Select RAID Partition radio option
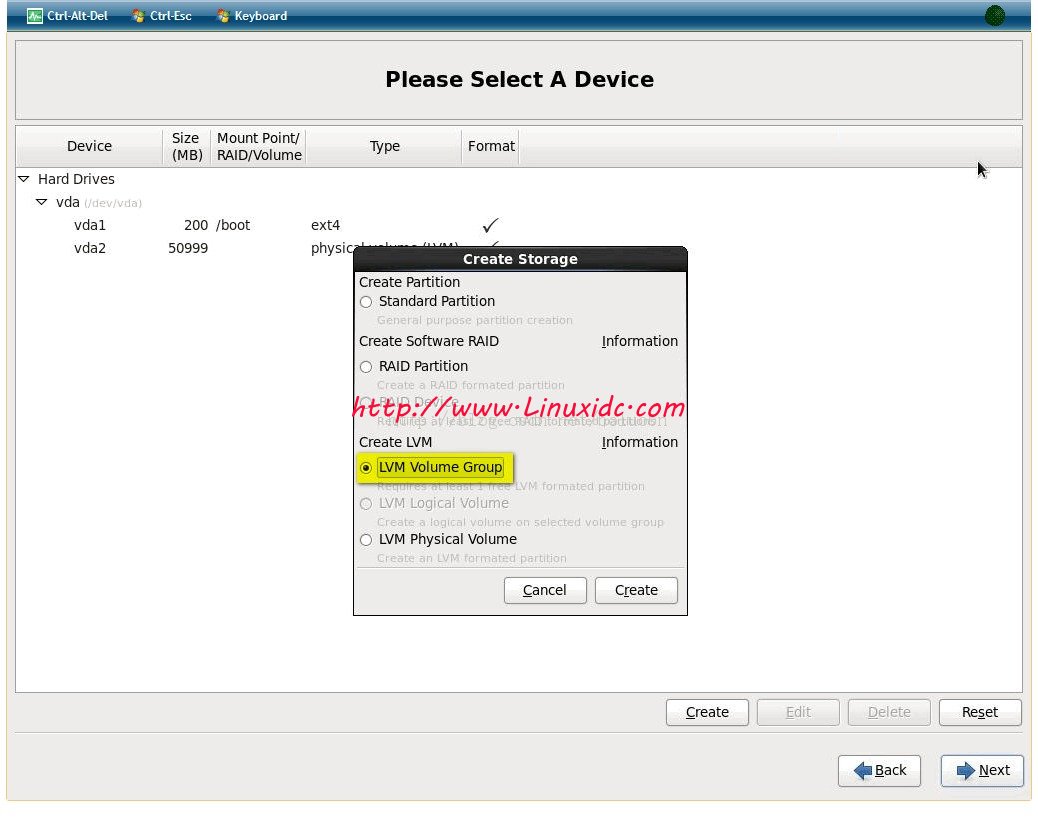The image size is (1038, 819). (x=366, y=367)
